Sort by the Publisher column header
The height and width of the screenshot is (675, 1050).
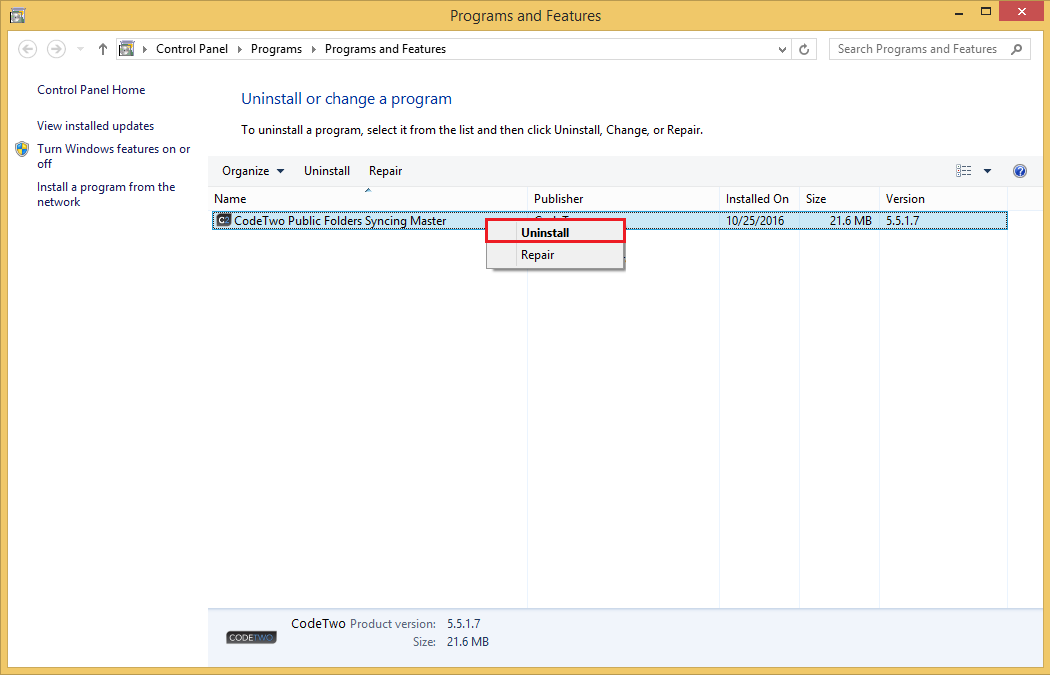coord(624,199)
